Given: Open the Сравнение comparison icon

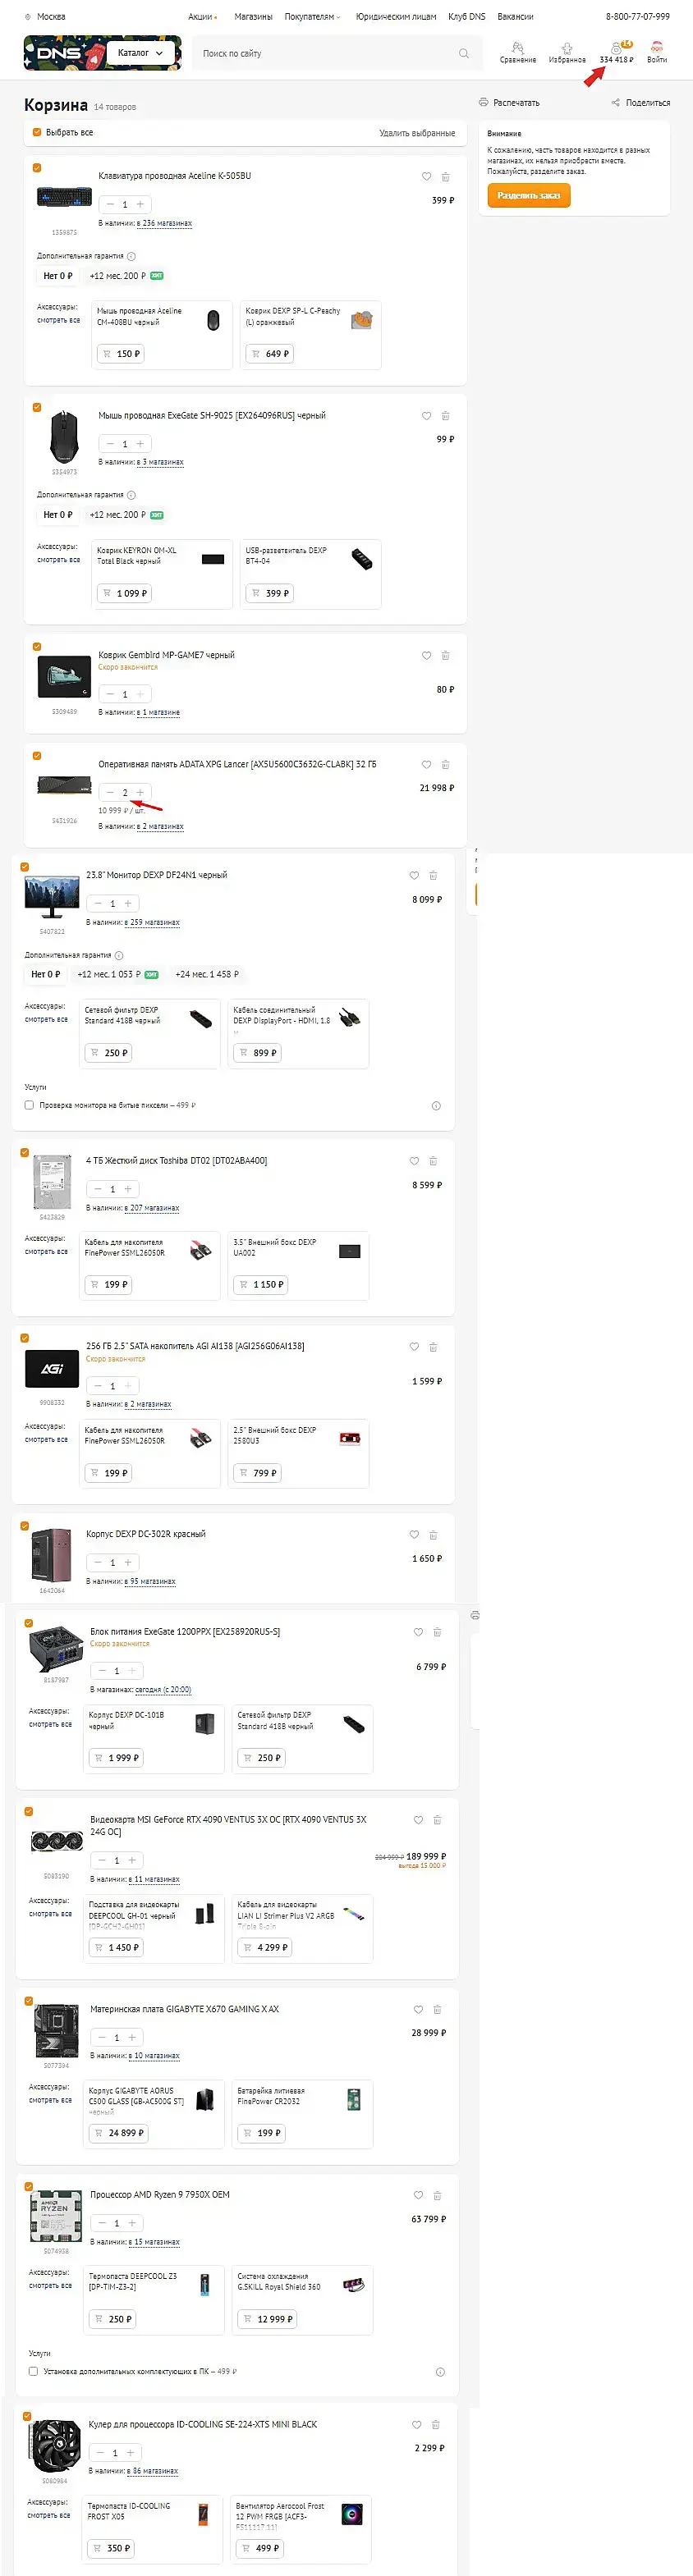Looking at the screenshot, I should (517, 48).
